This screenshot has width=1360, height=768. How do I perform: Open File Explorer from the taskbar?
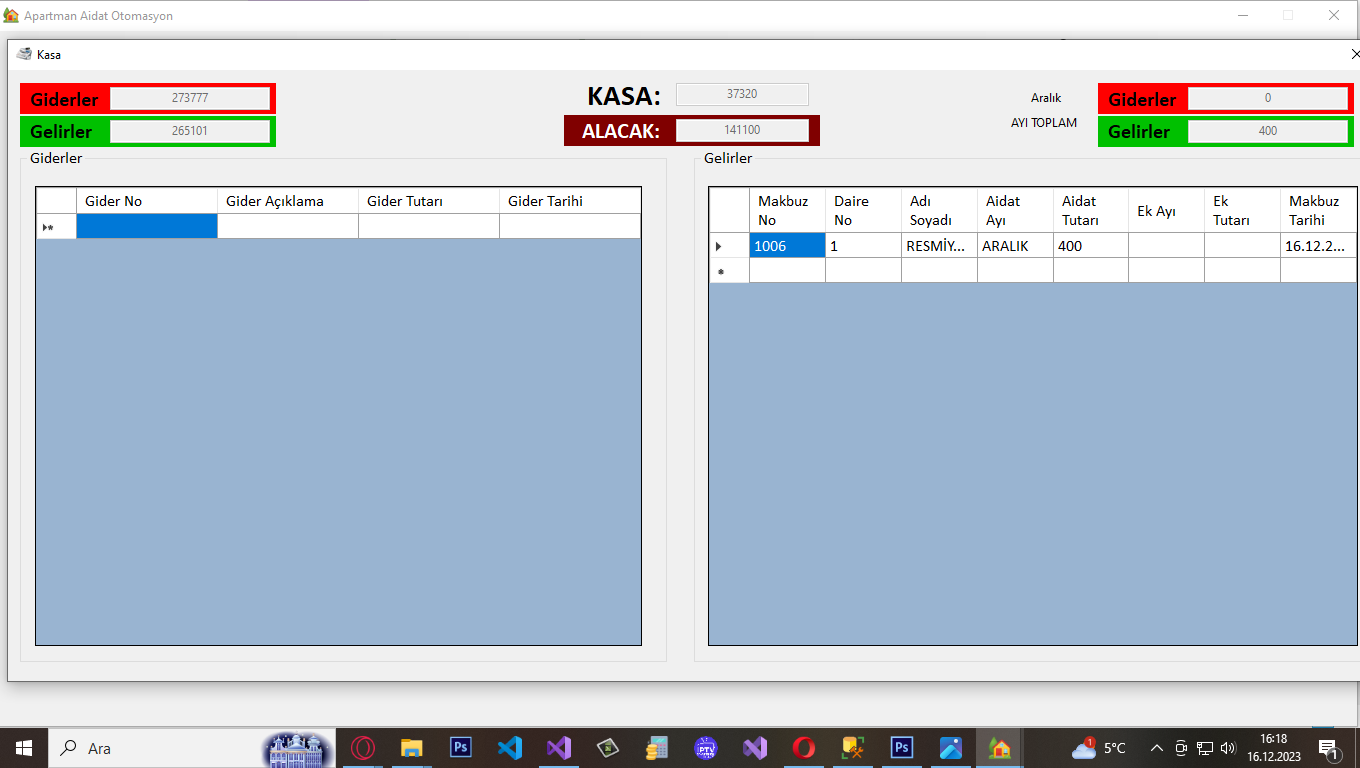coord(411,748)
